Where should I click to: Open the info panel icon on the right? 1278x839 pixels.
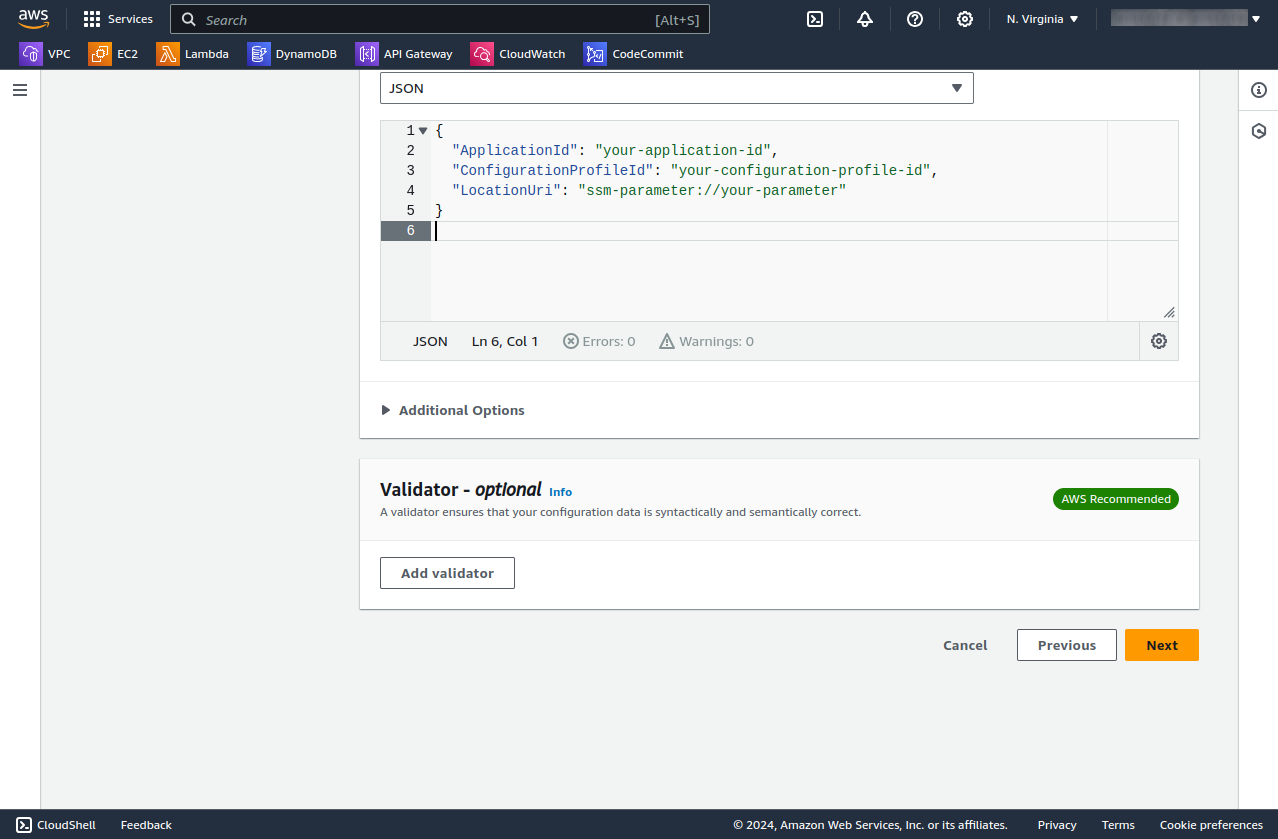click(1259, 90)
